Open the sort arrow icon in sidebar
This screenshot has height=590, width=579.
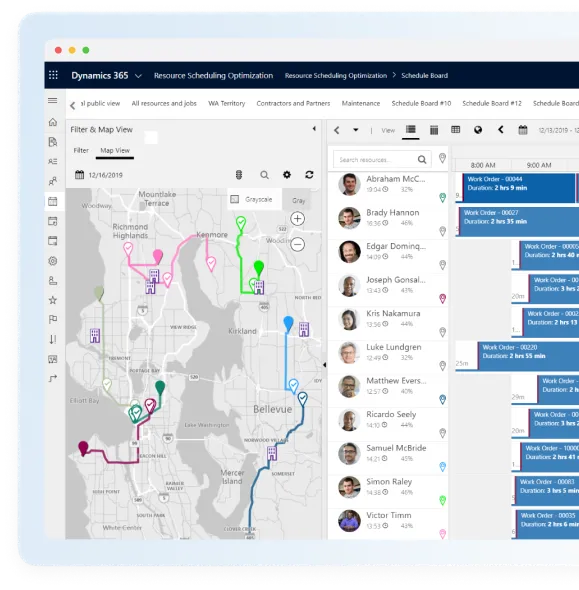pos(53,339)
